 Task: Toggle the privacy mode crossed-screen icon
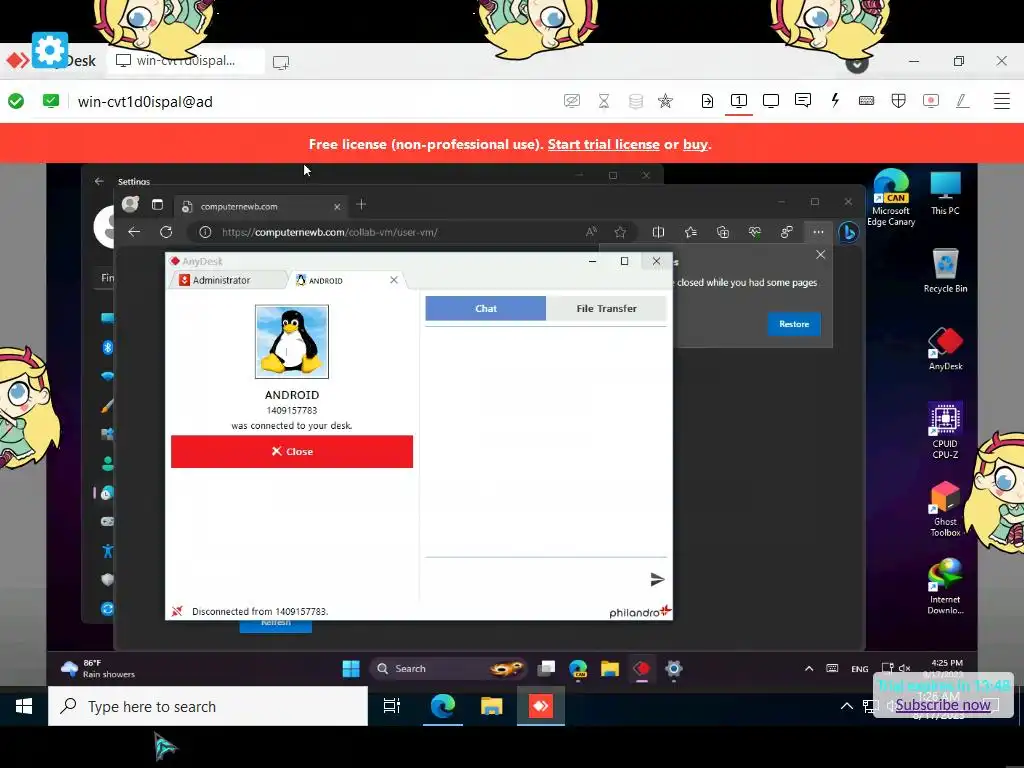[571, 101]
